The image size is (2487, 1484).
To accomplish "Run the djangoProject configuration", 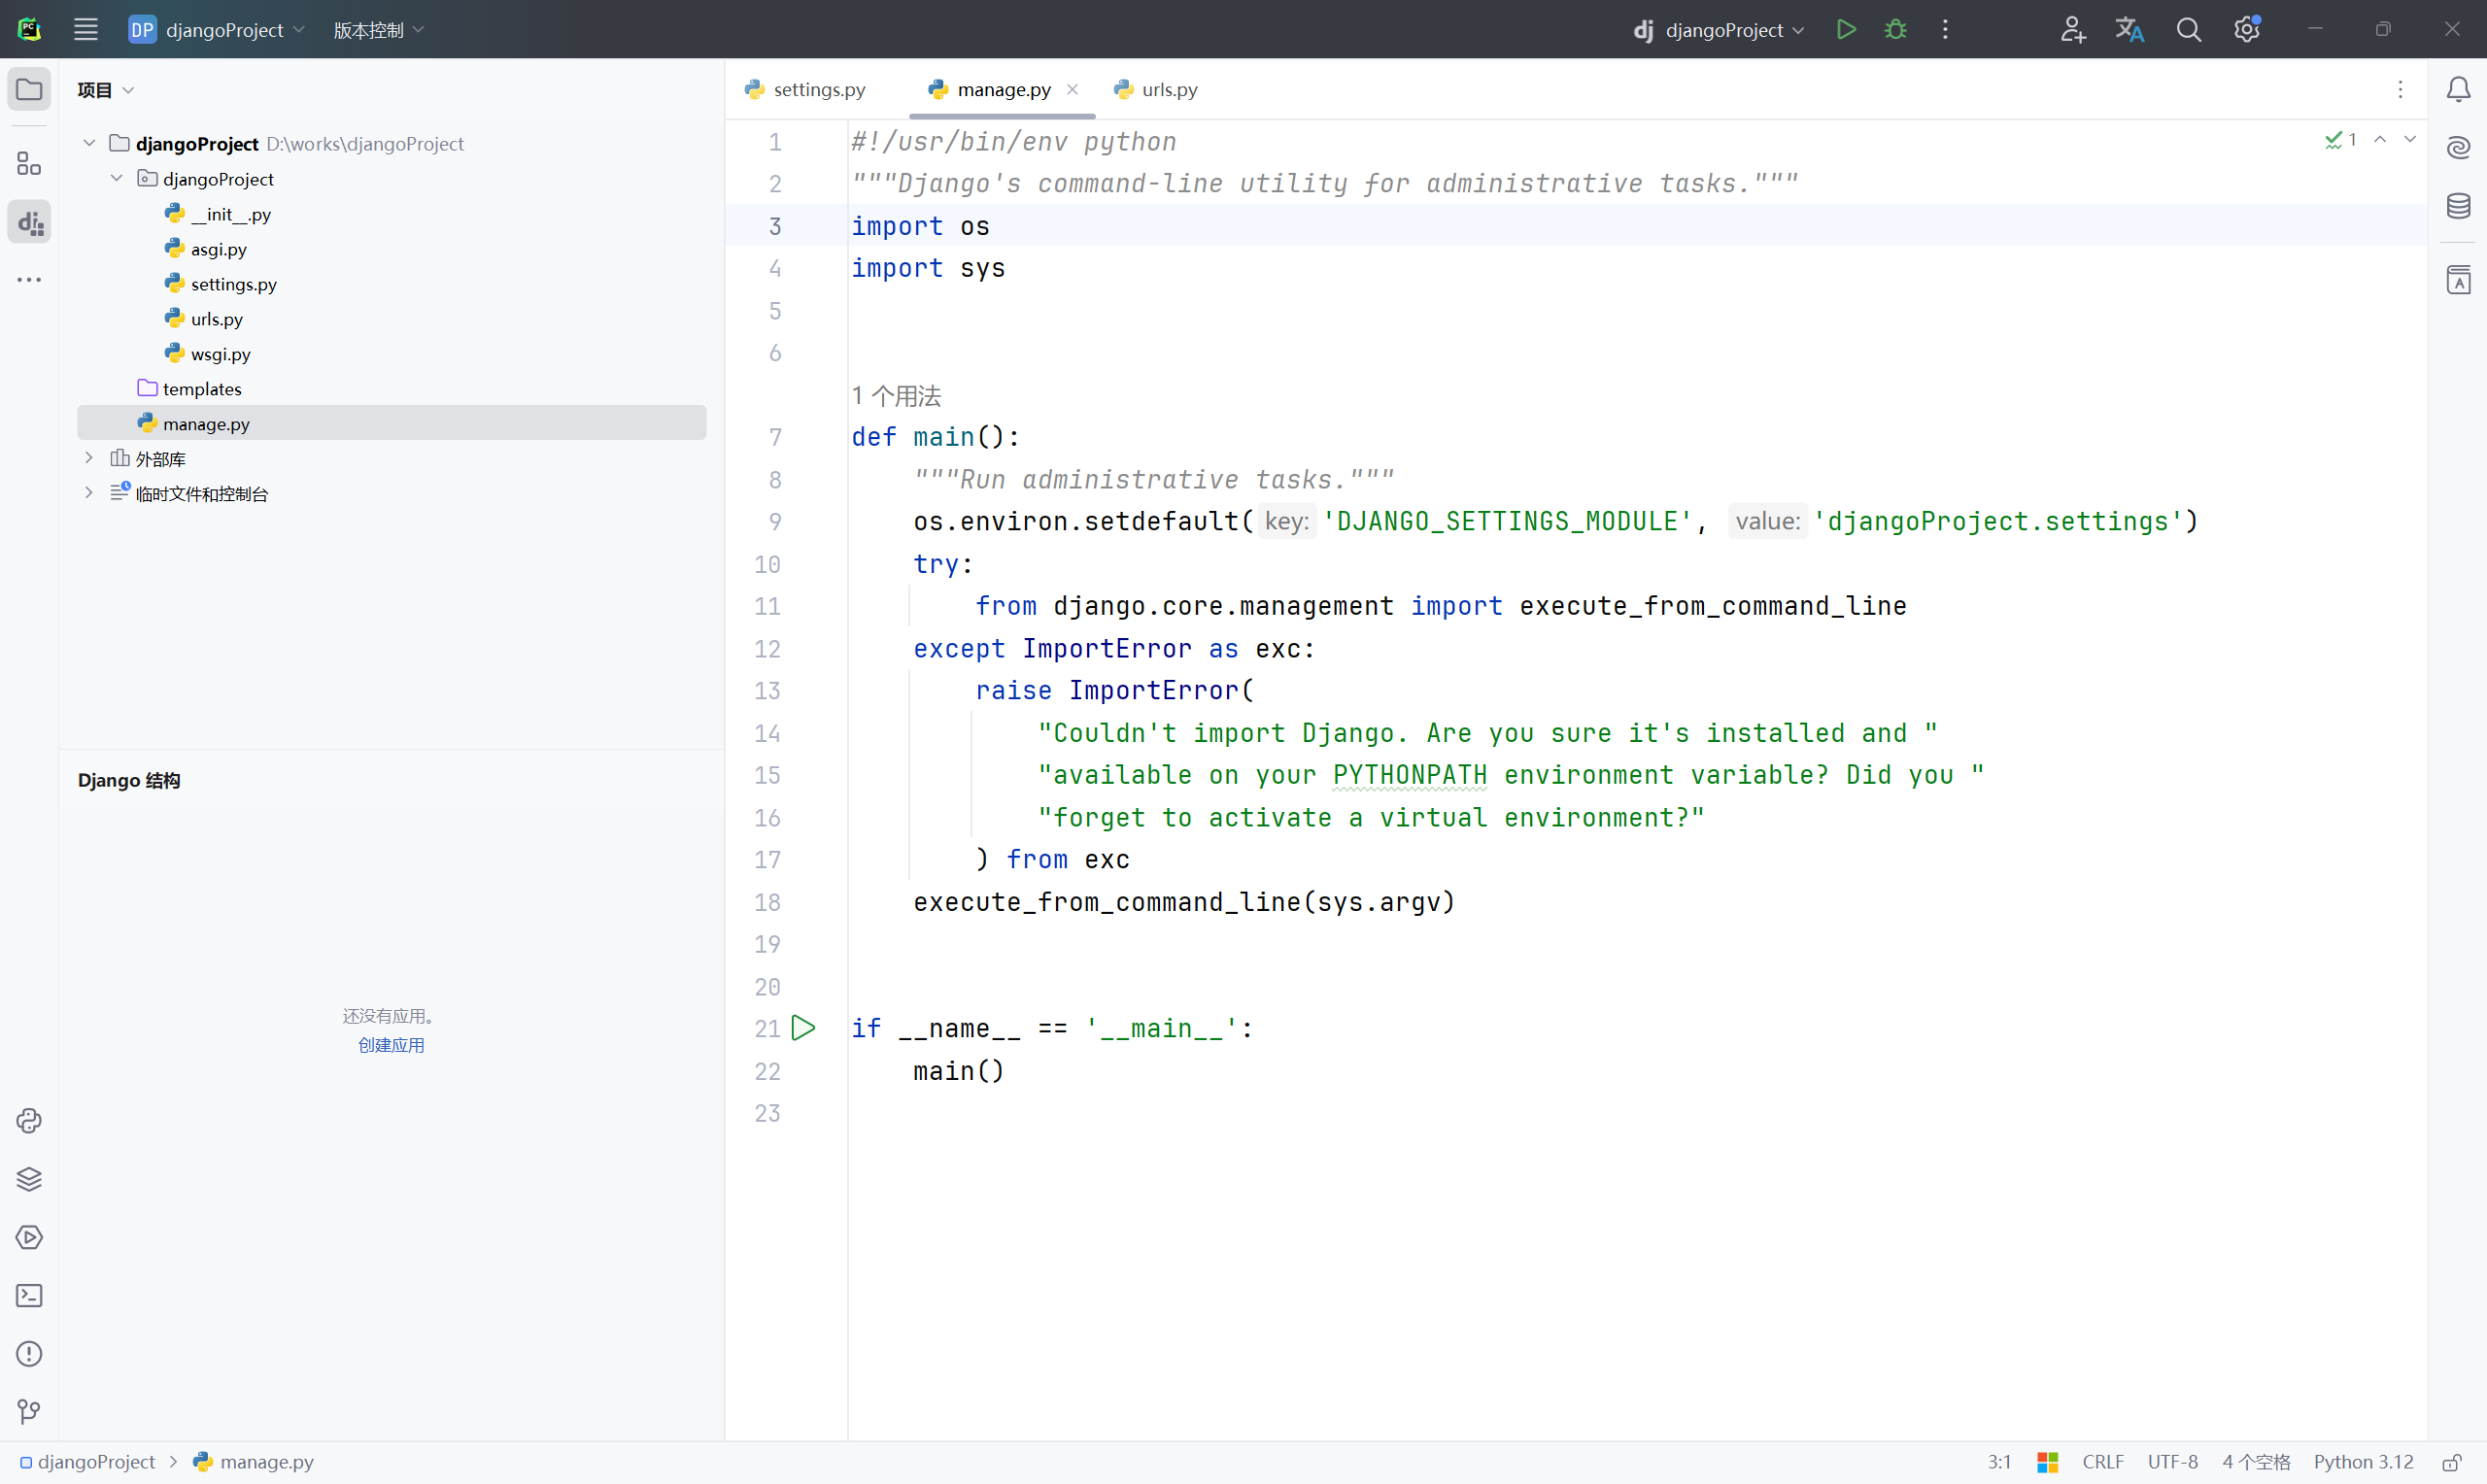I will tap(1846, 30).
